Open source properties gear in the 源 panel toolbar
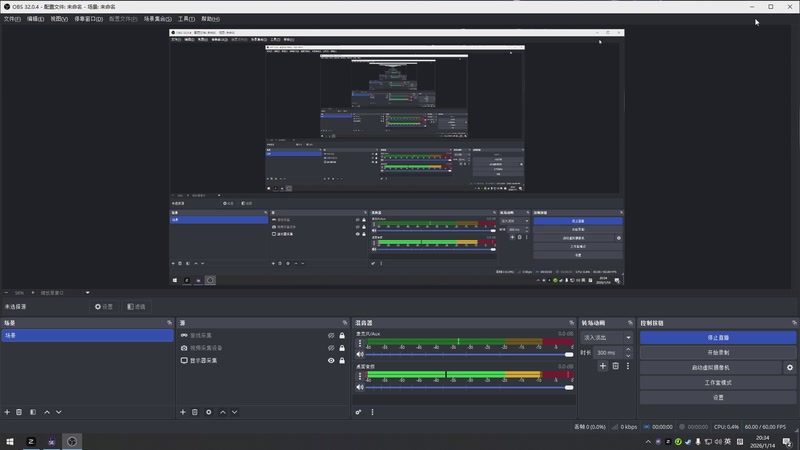The height and width of the screenshot is (450, 800). point(209,412)
